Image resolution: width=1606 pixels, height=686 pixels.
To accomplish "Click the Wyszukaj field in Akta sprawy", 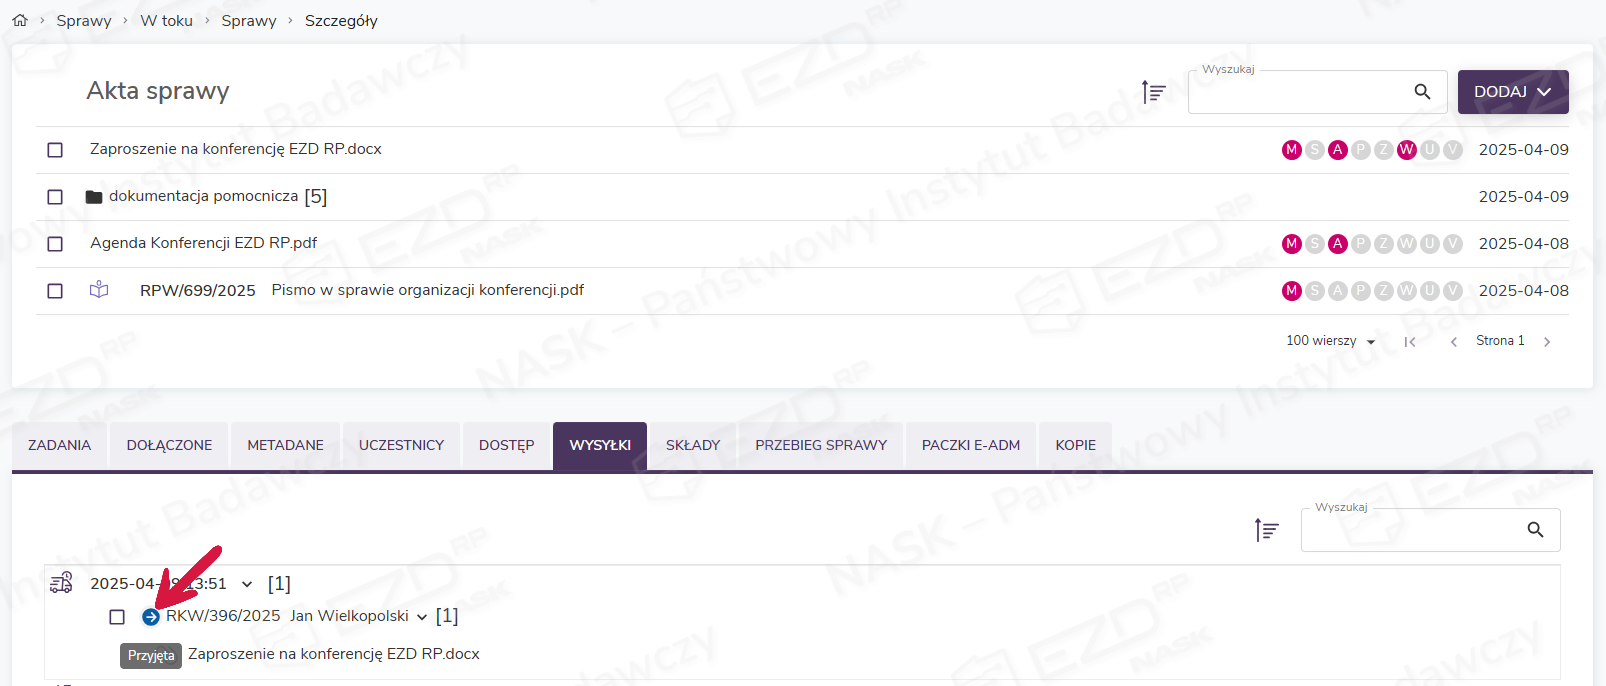I will pos(1298,93).
